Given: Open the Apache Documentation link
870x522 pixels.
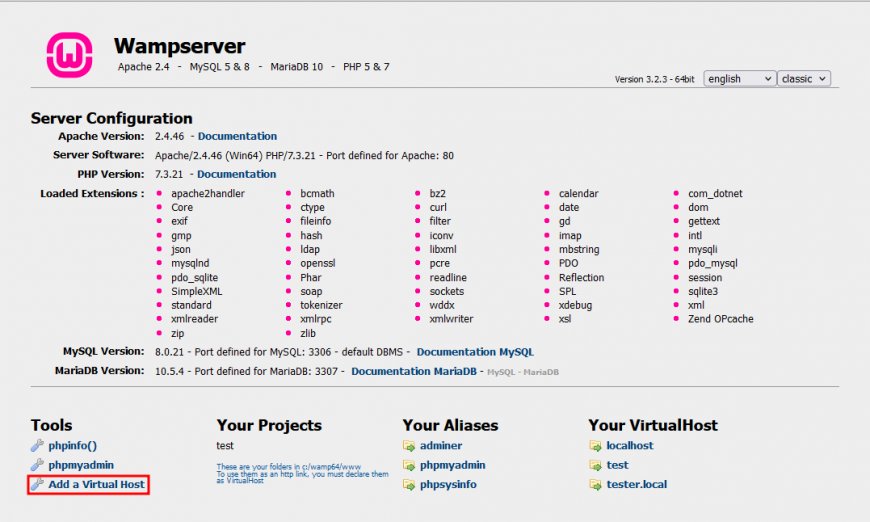Looking at the screenshot, I should (x=237, y=136).
